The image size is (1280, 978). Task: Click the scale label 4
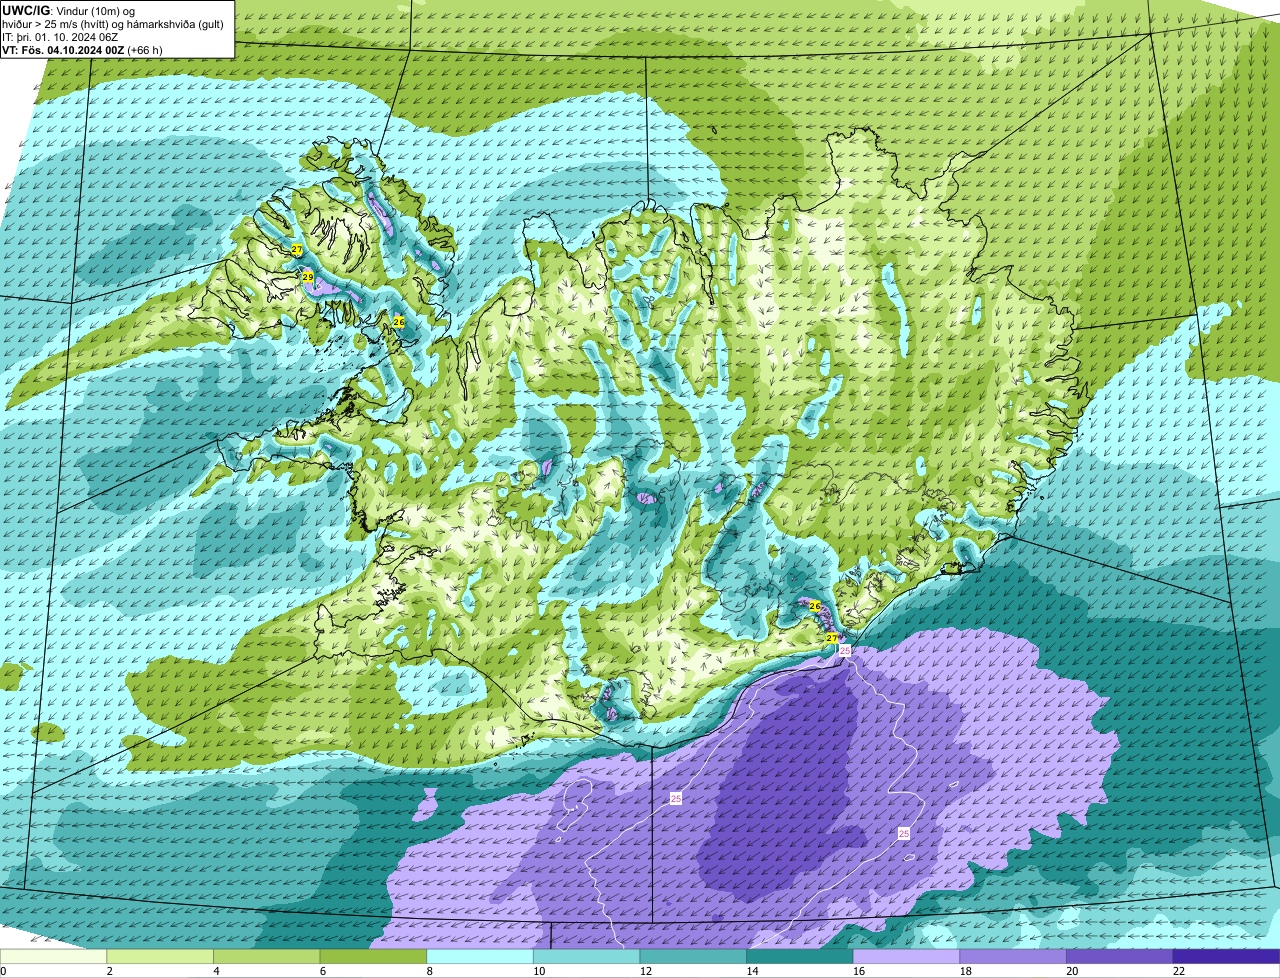coord(216,971)
